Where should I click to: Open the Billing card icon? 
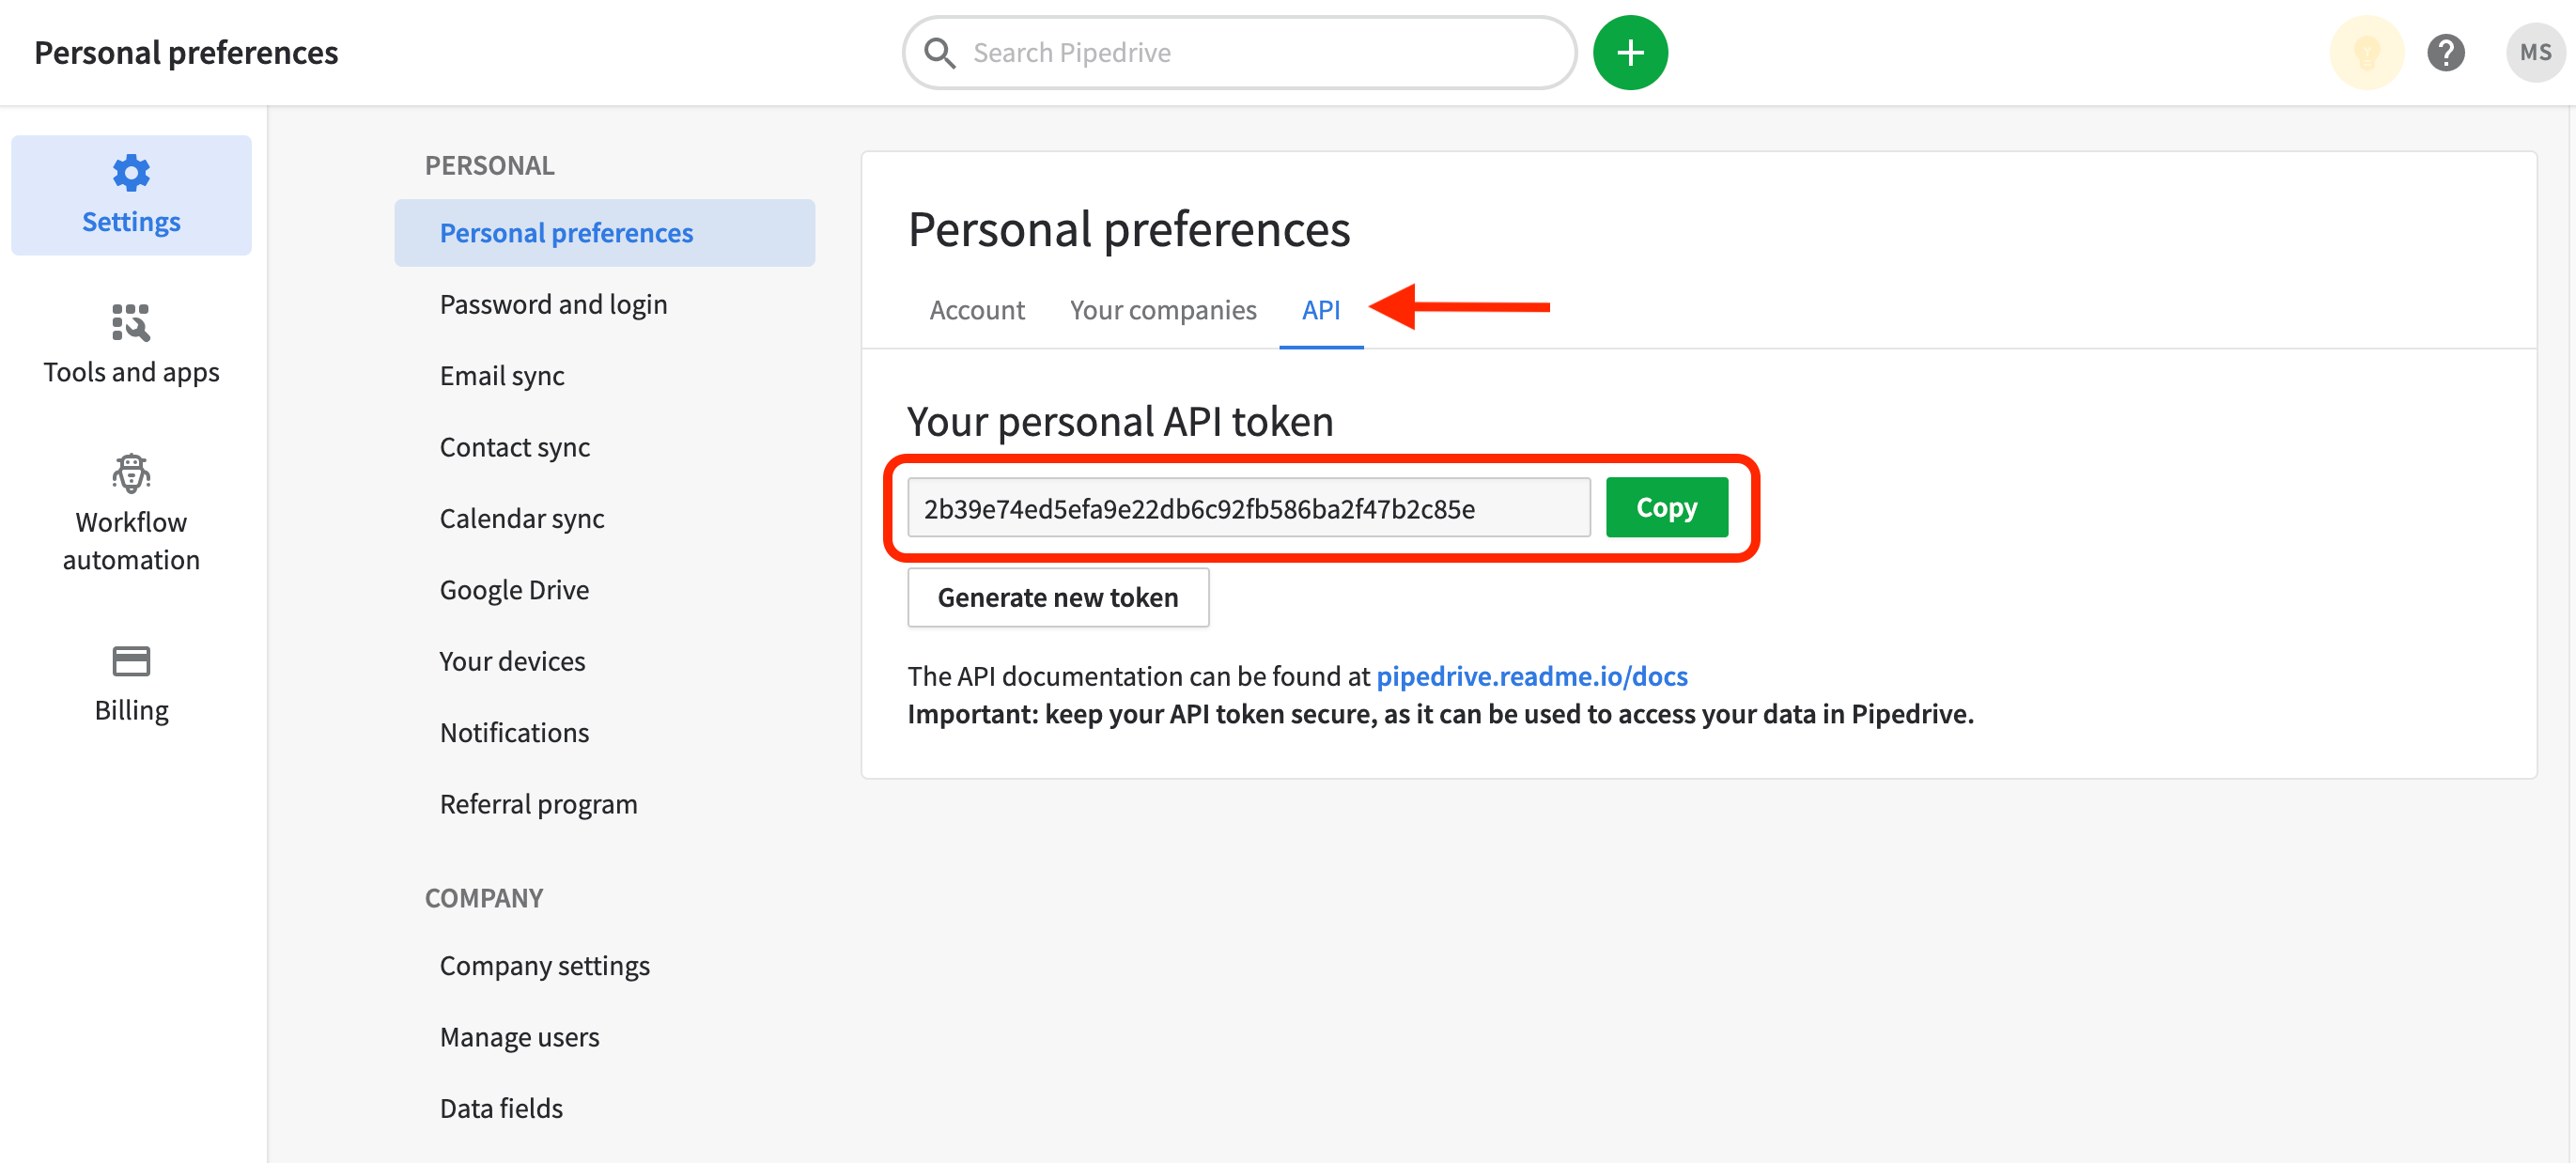click(131, 661)
